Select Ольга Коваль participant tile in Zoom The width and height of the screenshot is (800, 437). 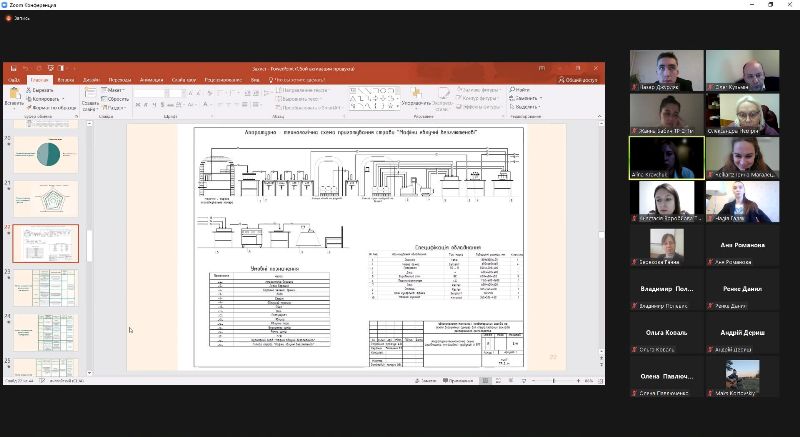pyautogui.click(x=666, y=332)
